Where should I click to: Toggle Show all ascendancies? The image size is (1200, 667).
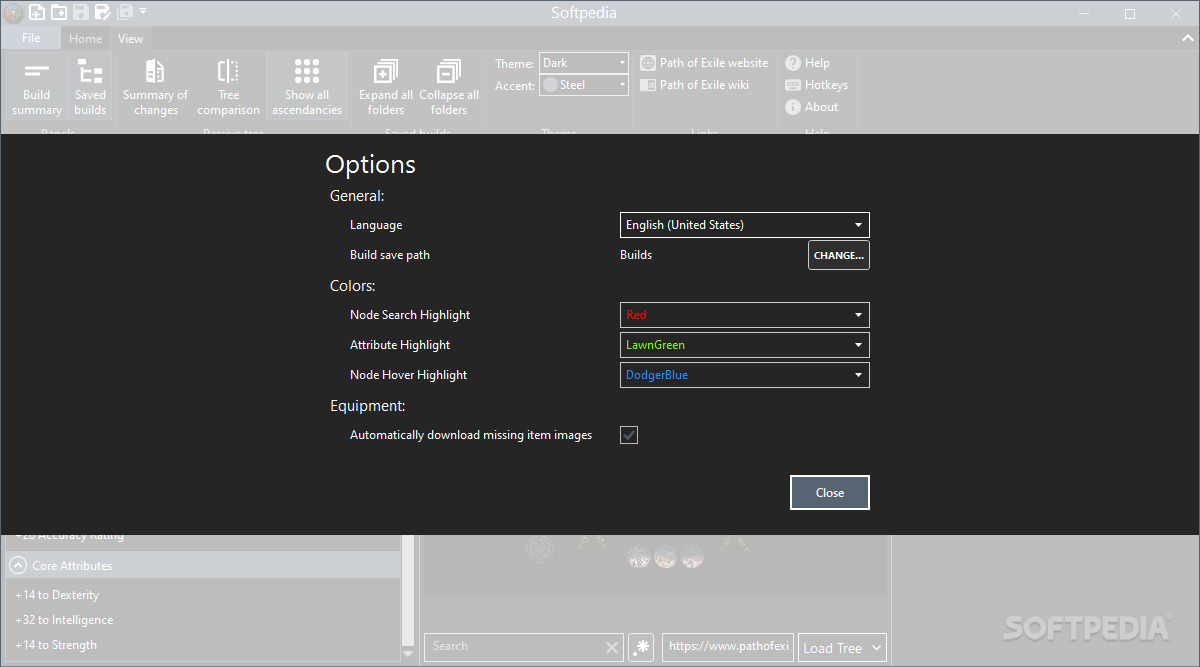307,88
